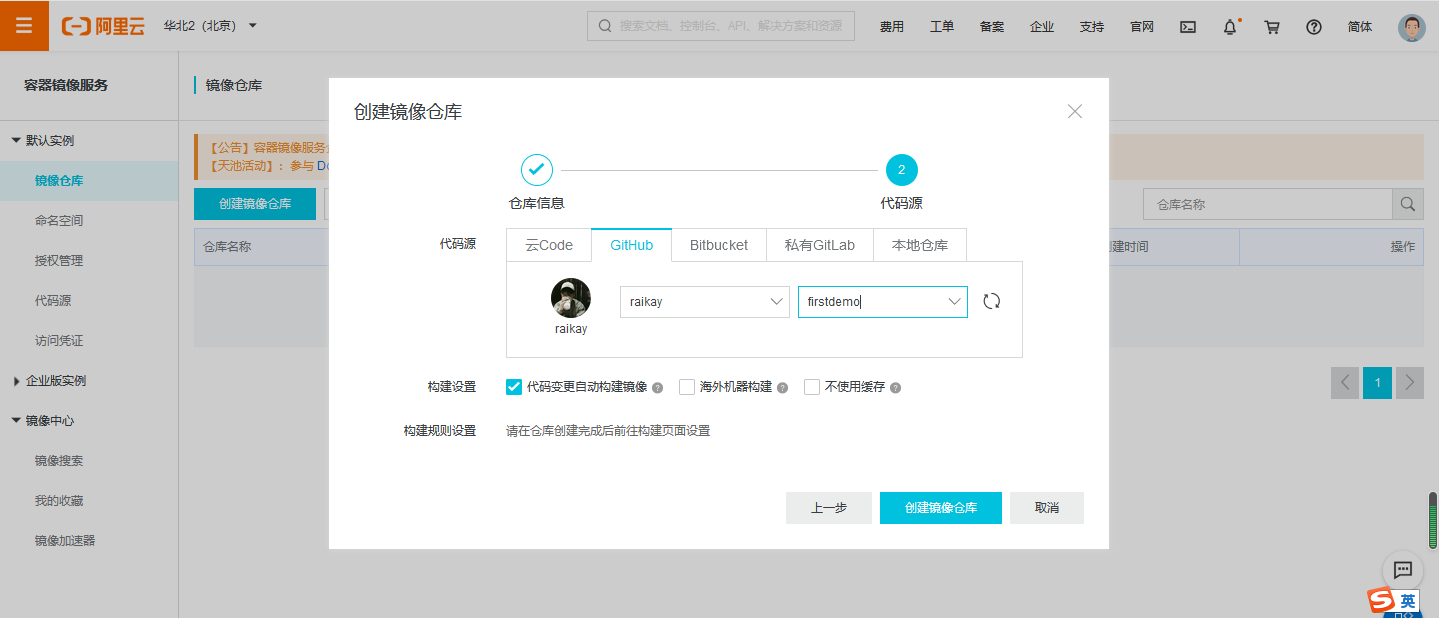This screenshot has width=1439, height=618.
Task: Enable overseas machine build checkbox
Action: [687, 387]
